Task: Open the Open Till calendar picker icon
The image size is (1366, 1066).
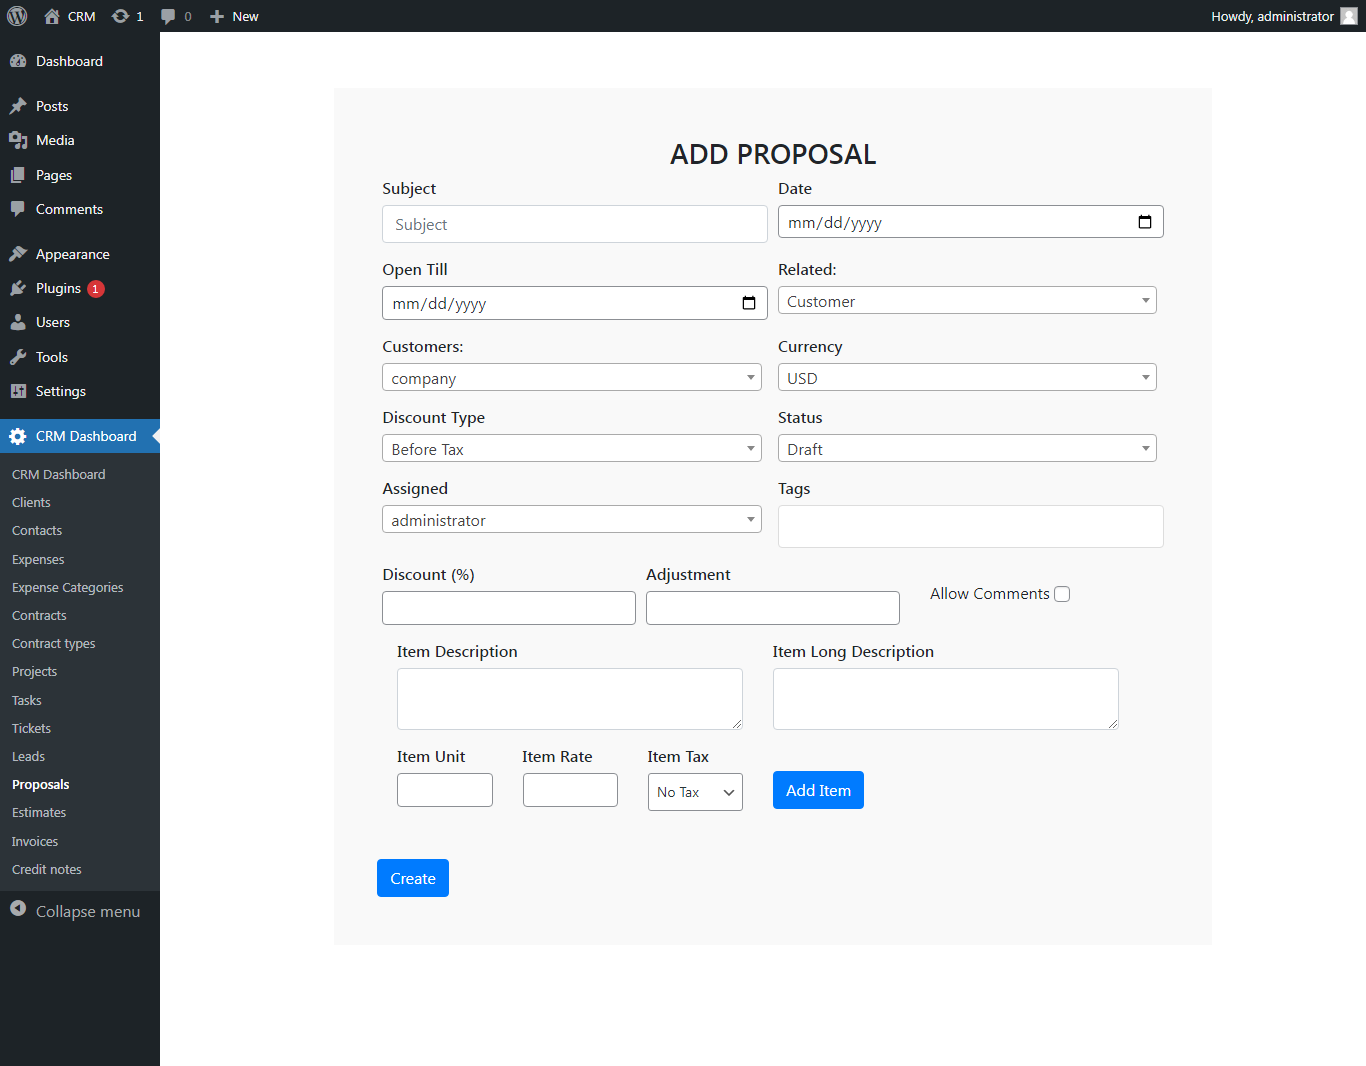Action: pyautogui.click(x=749, y=302)
